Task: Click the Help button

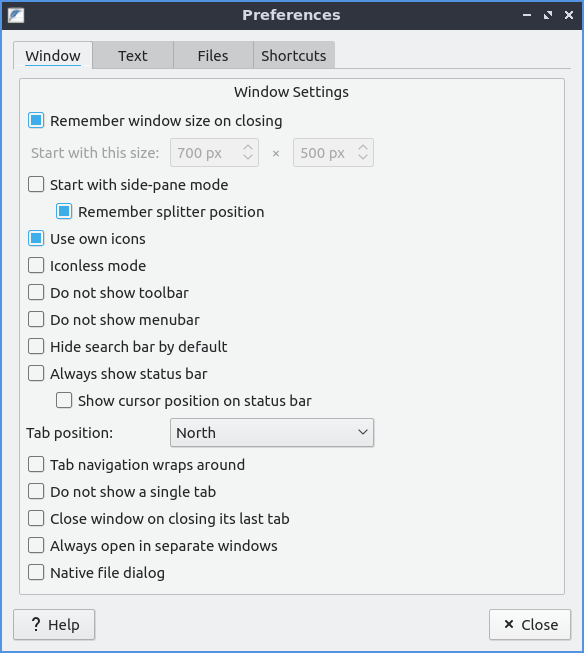Action: point(54,624)
